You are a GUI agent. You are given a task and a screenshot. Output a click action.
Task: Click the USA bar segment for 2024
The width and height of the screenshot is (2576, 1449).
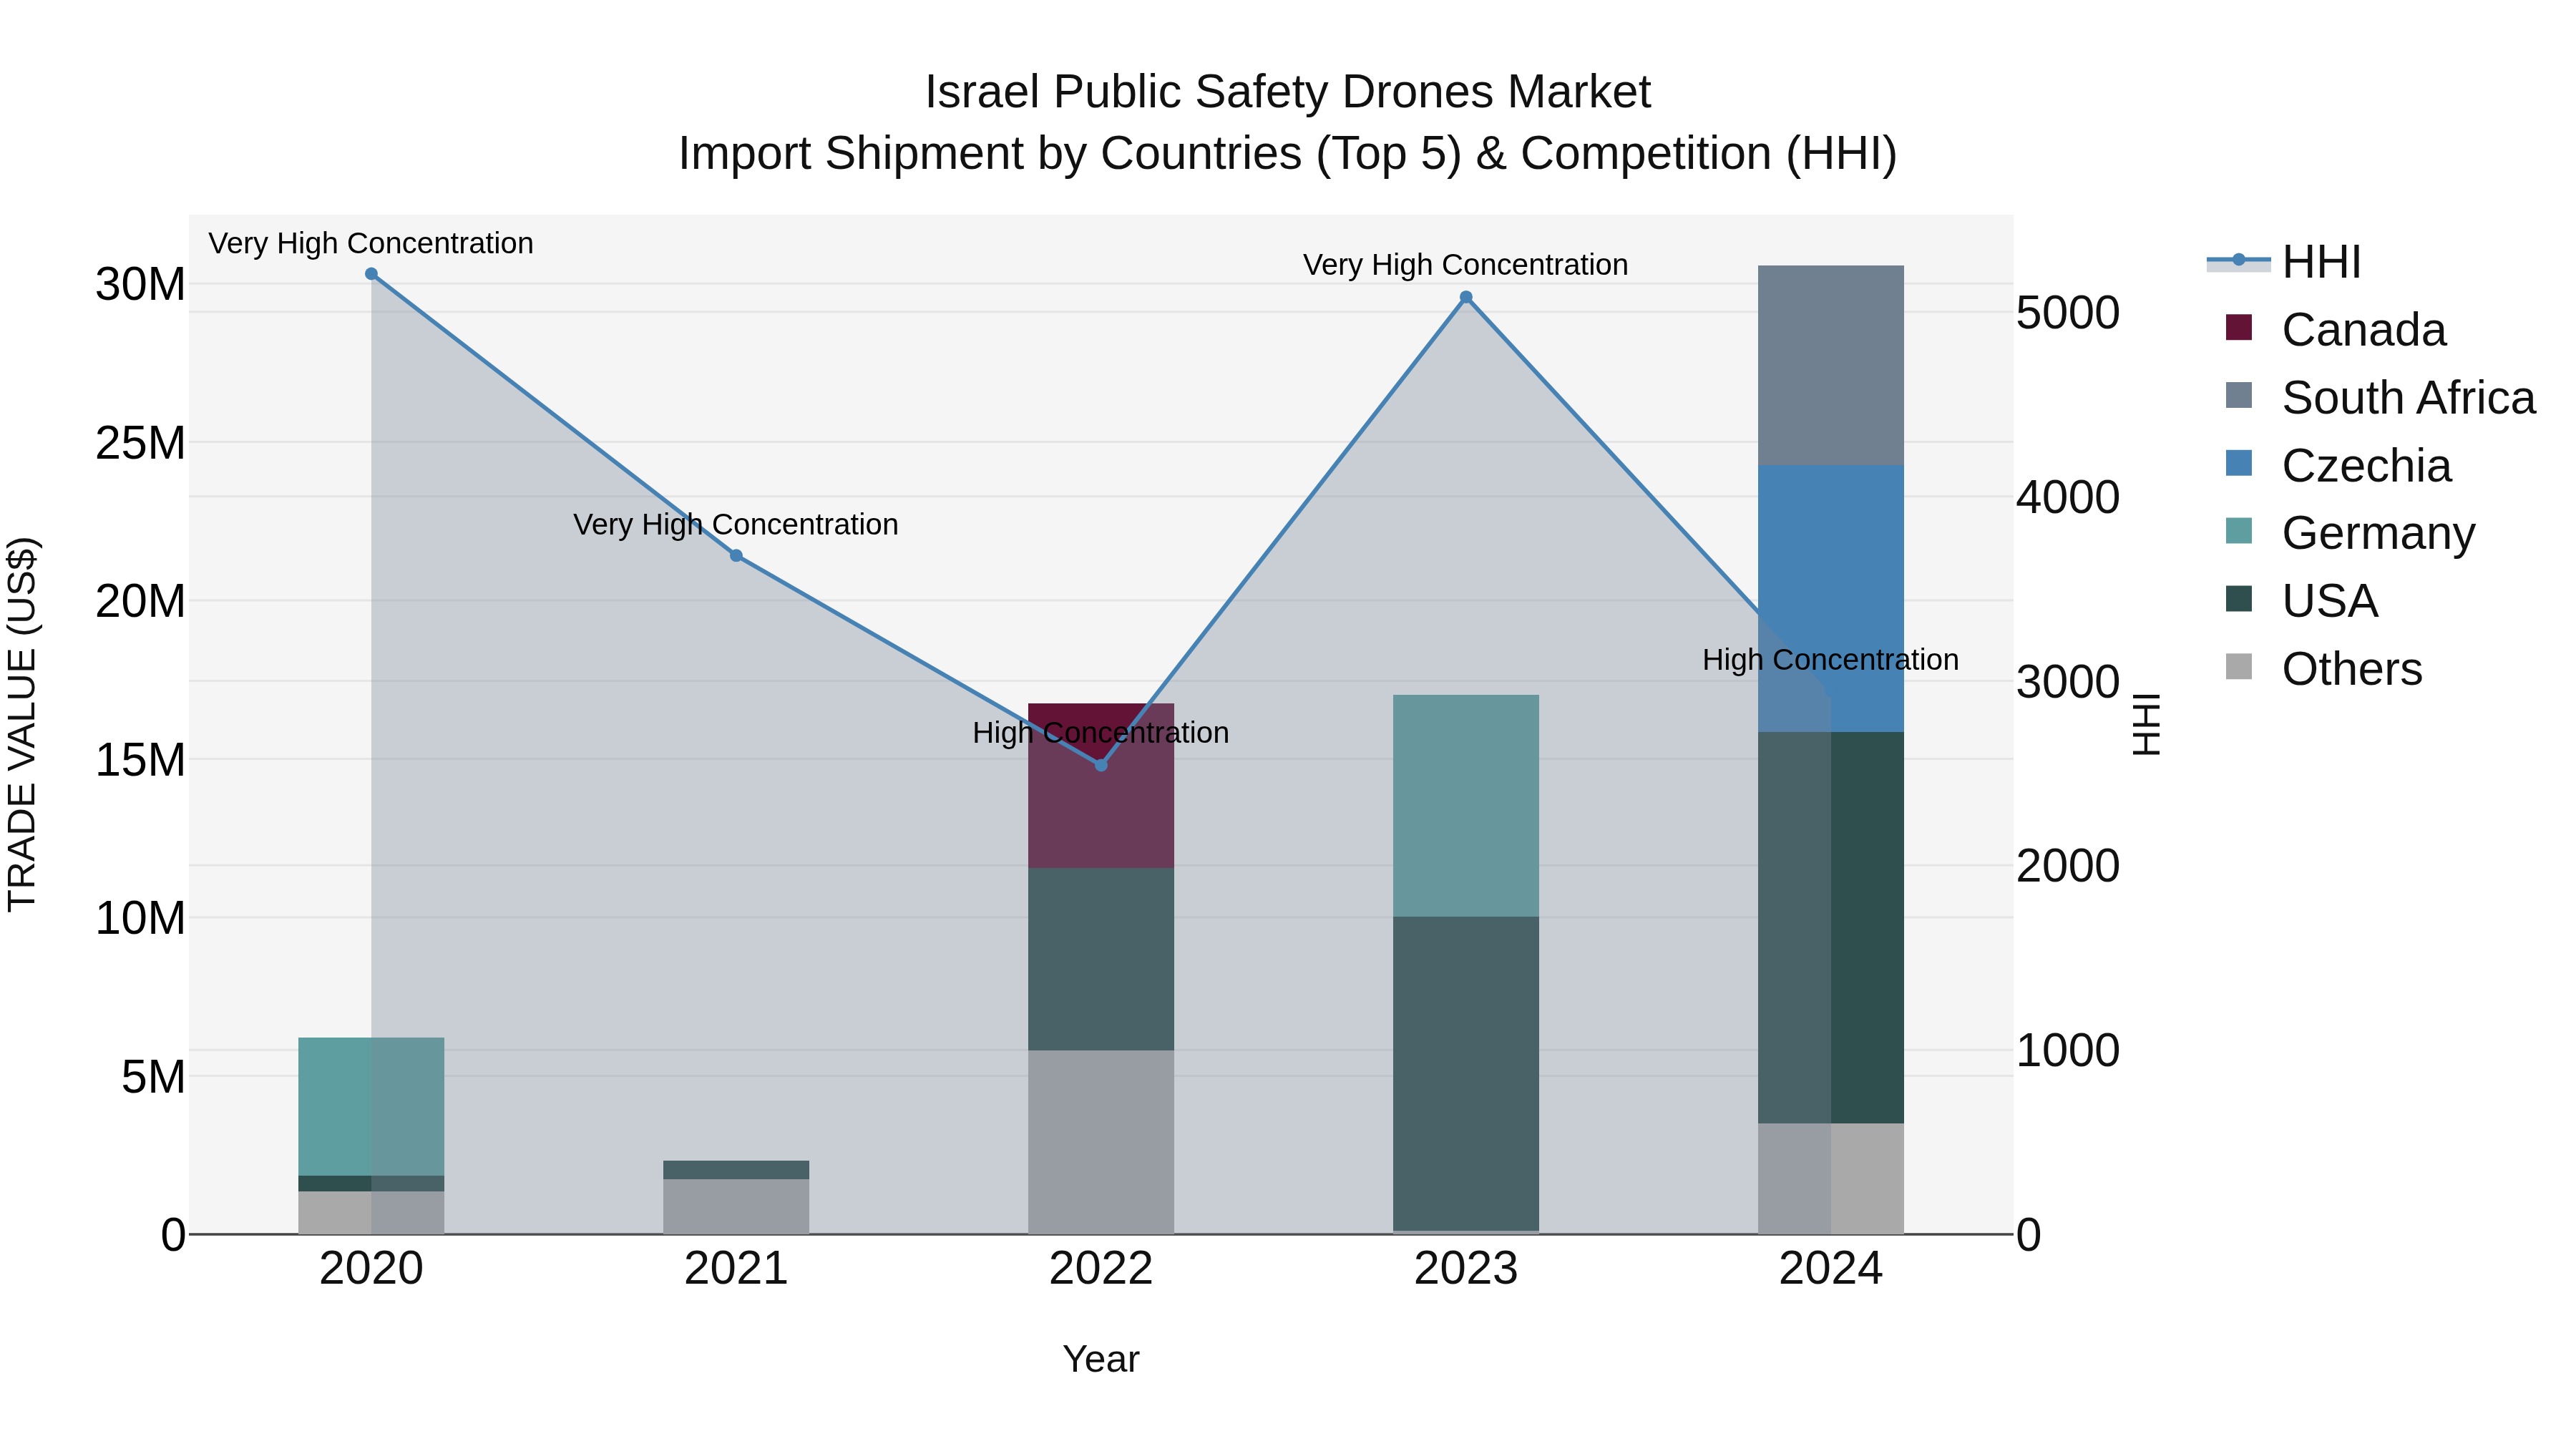(1831, 928)
